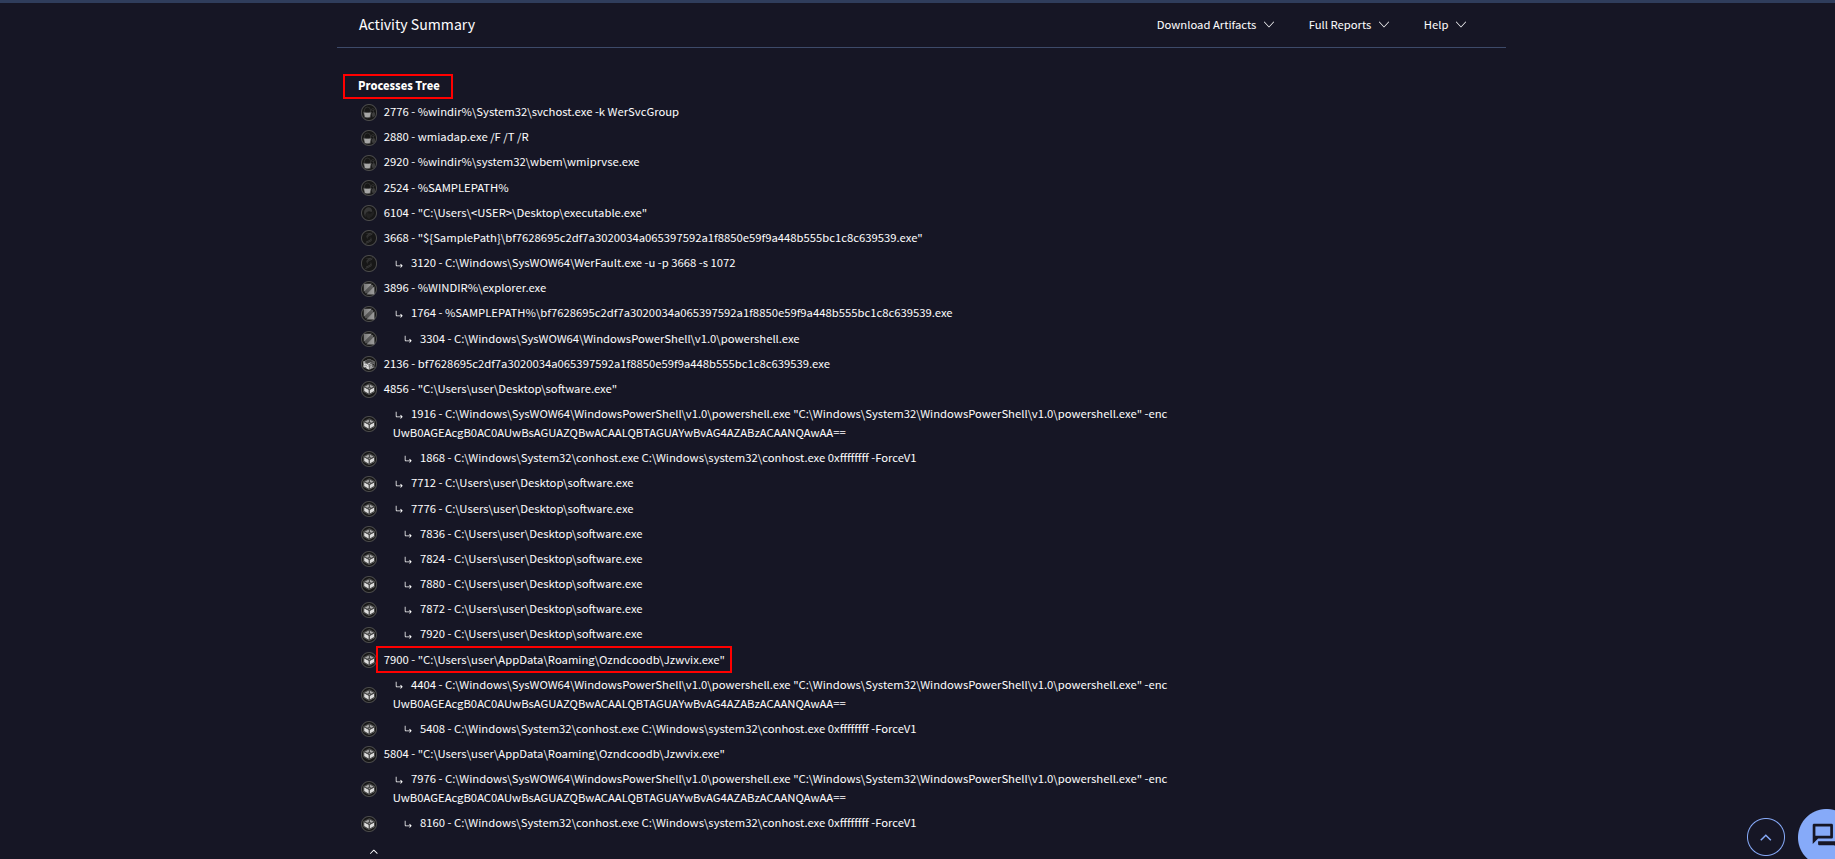Viewport: 1835px width, 859px height.
Task: Click the Activity Summary title
Action: click(417, 25)
